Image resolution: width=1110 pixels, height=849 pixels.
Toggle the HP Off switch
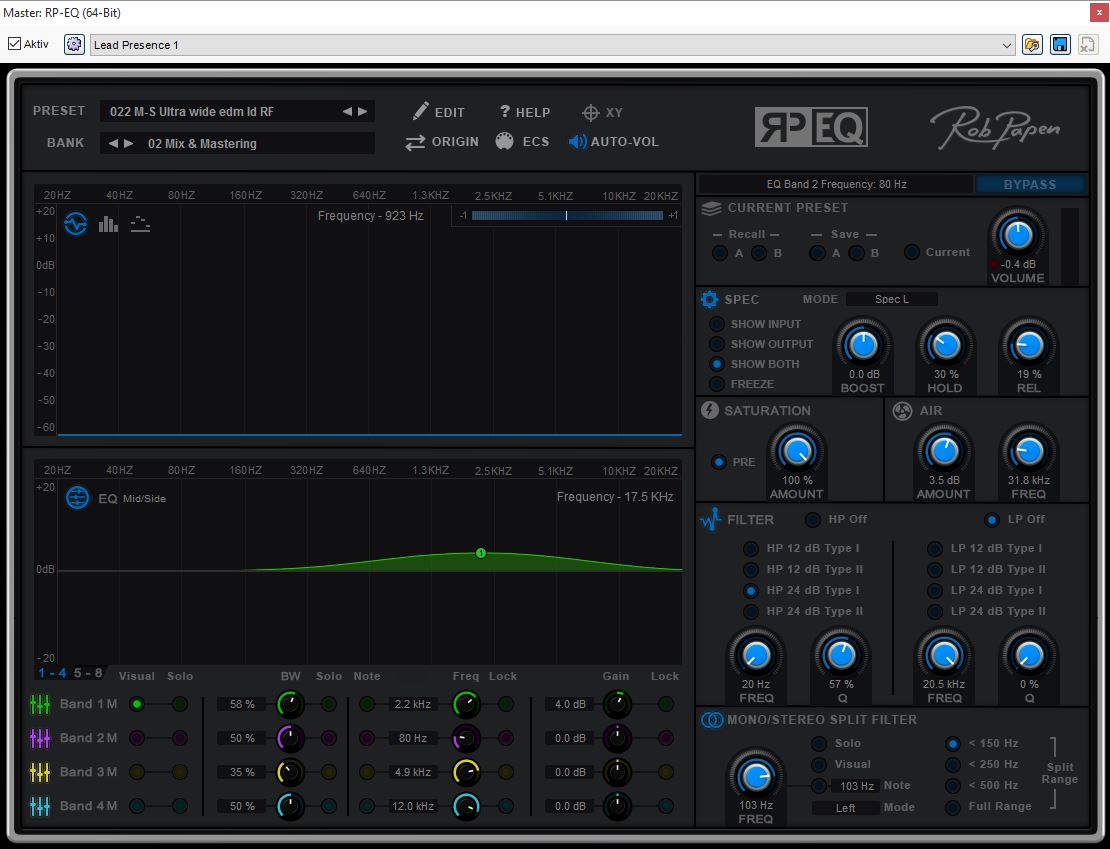tap(813, 520)
